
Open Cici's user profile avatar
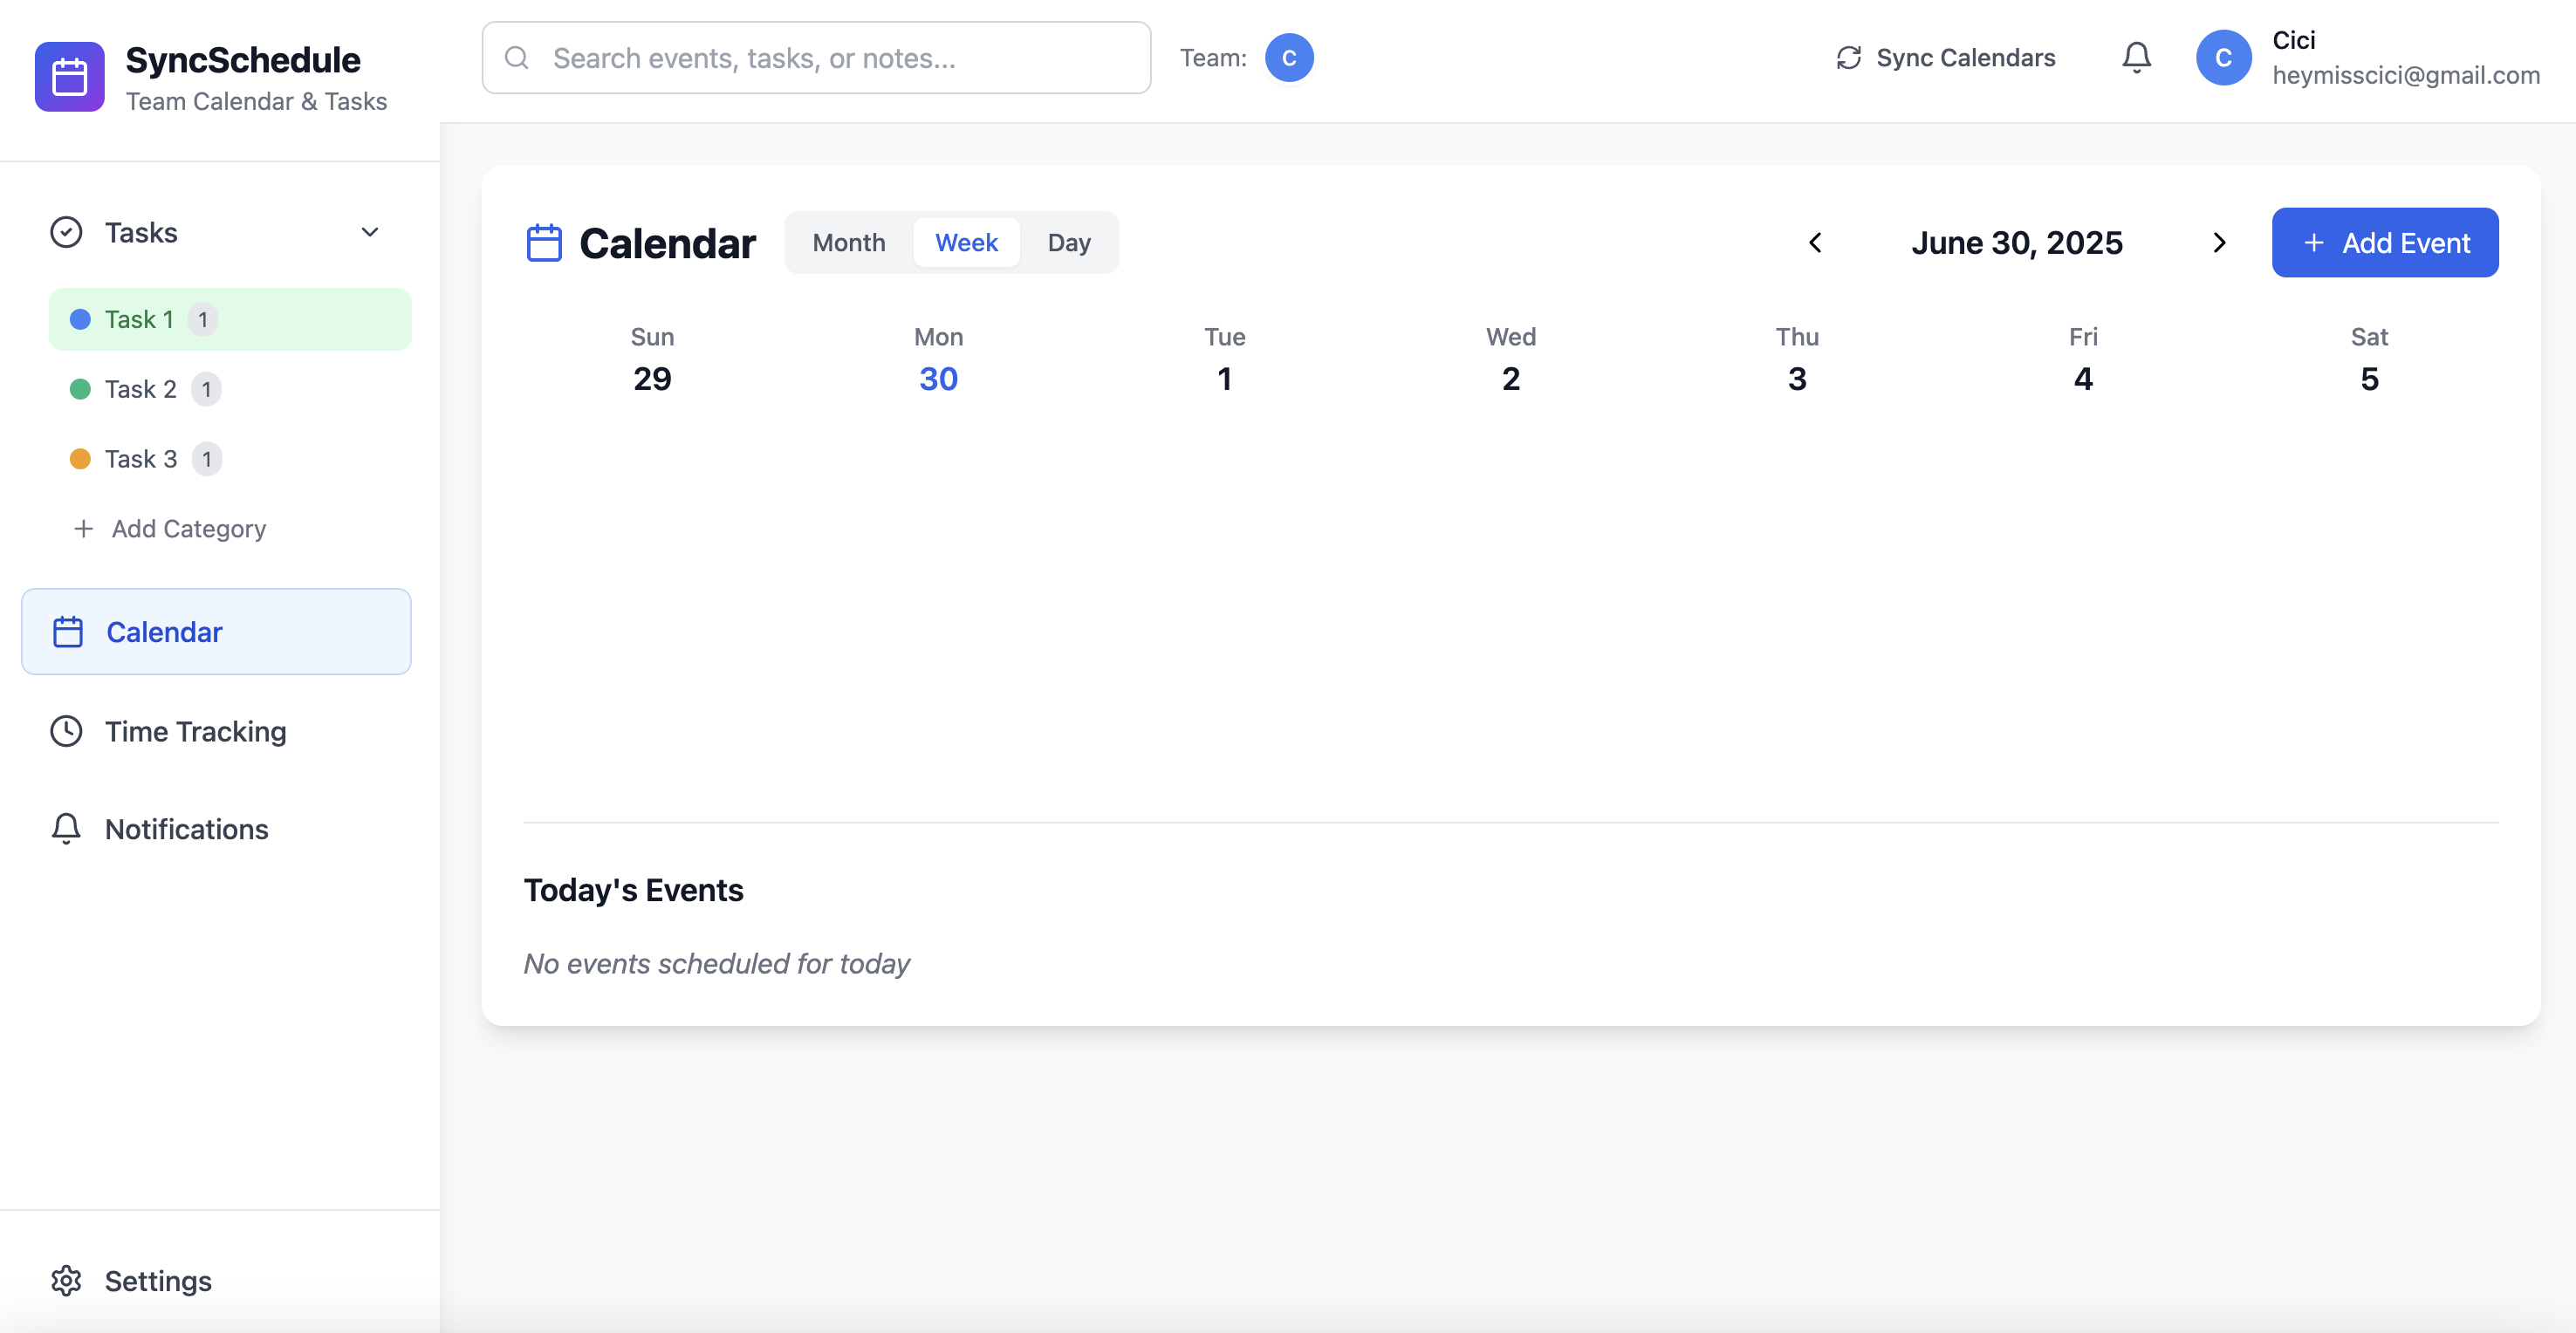(x=2222, y=58)
